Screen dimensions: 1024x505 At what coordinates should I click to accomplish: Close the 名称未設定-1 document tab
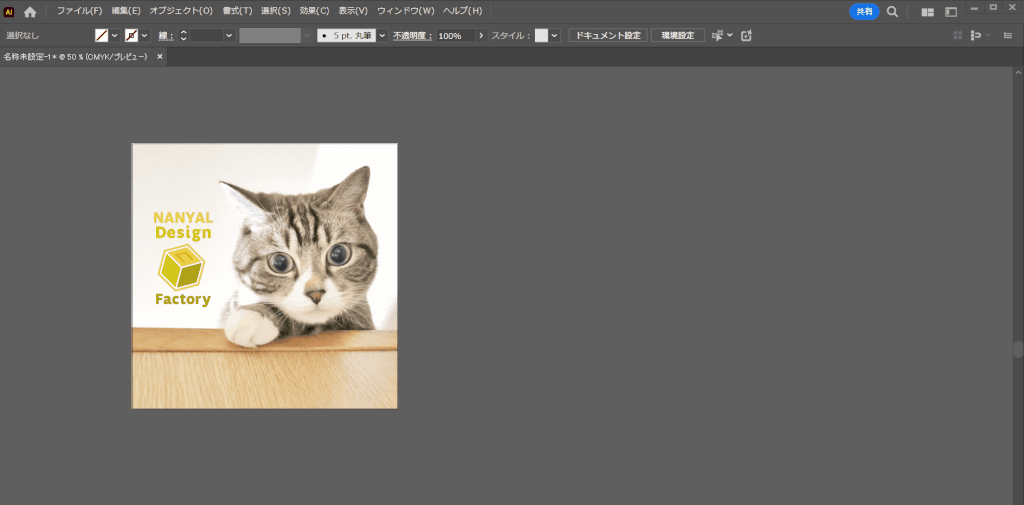(158, 57)
